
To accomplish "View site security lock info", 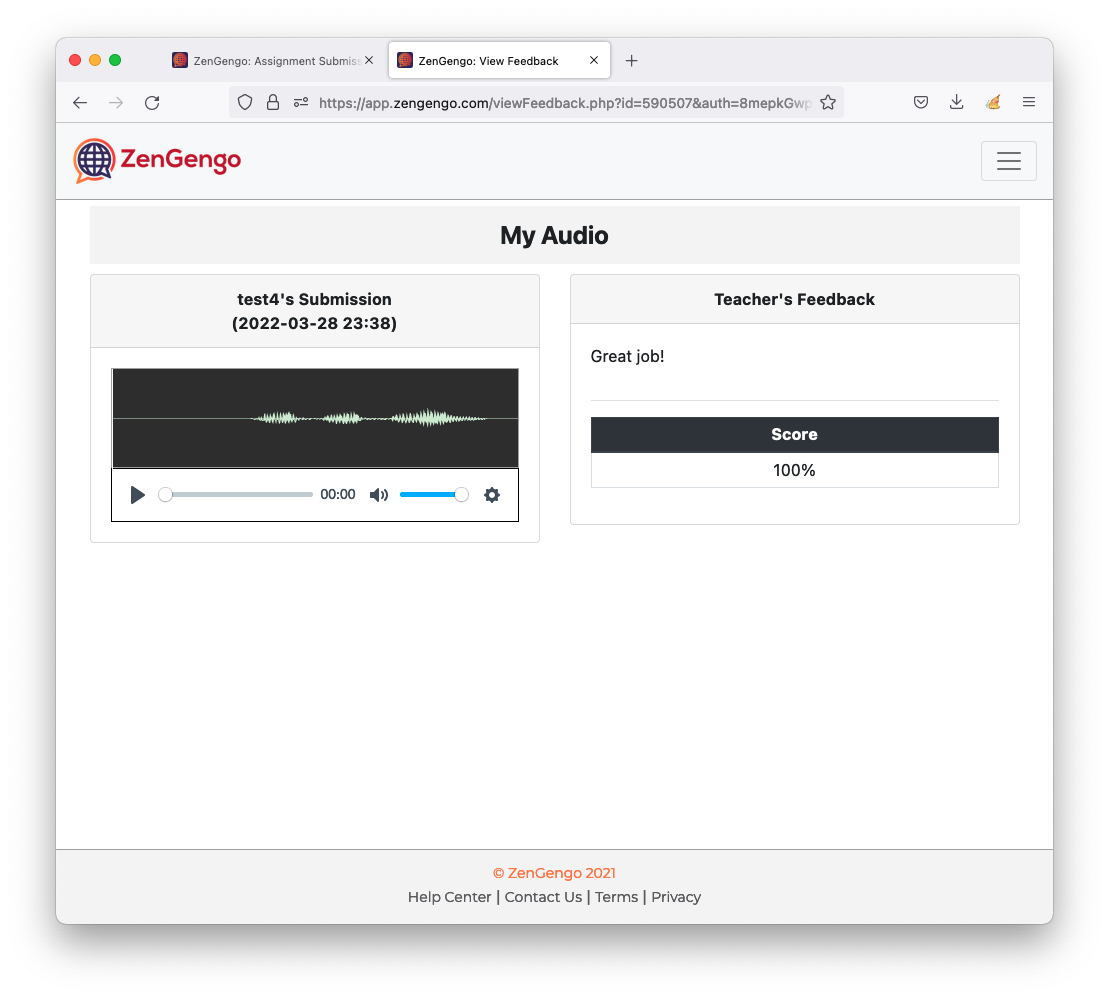I will coord(273,103).
